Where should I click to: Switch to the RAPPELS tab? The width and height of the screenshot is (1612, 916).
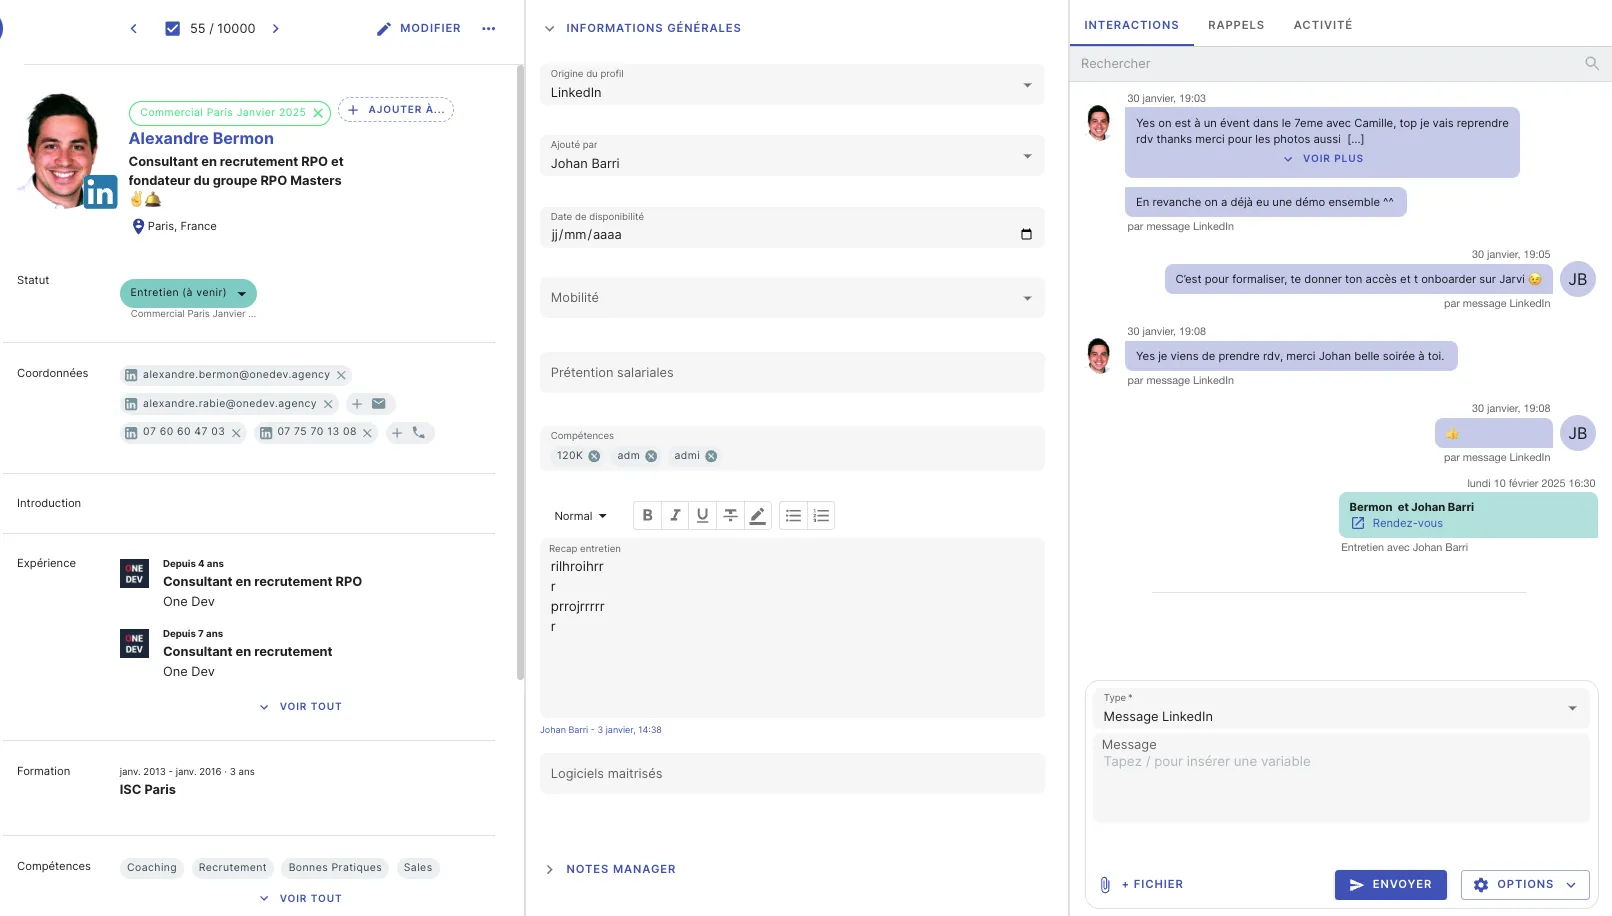click(1236, 25)
